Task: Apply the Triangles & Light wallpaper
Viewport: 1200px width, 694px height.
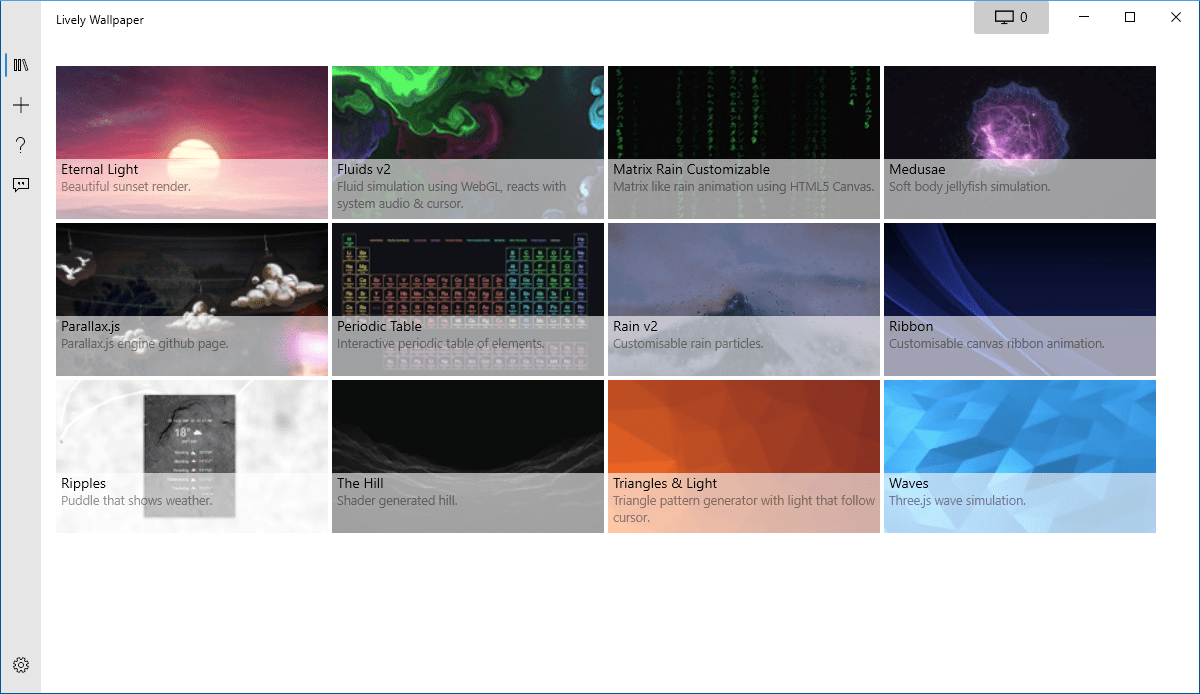Action: click(744, 456)
